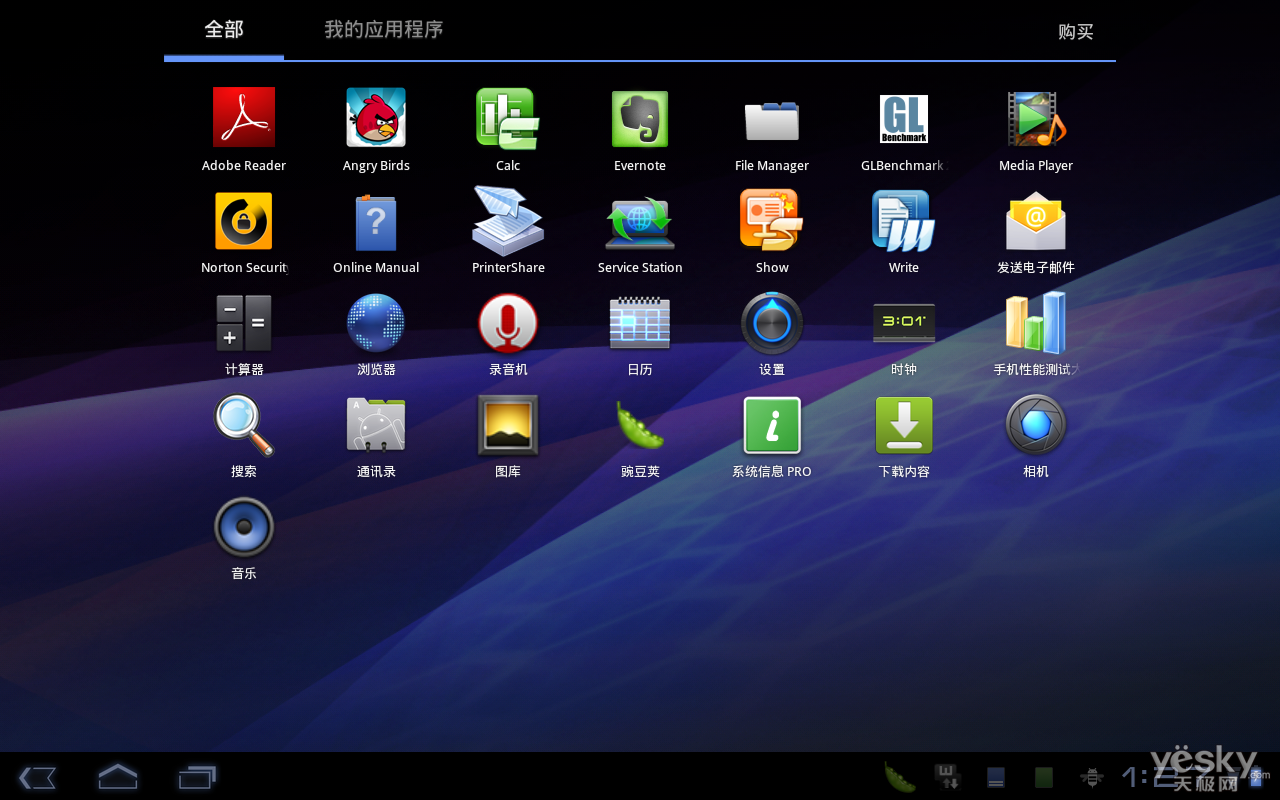This screenshot has height=800, width=1280.
Task: Tap the Home button in navigation bar
Action: point(117,776)
